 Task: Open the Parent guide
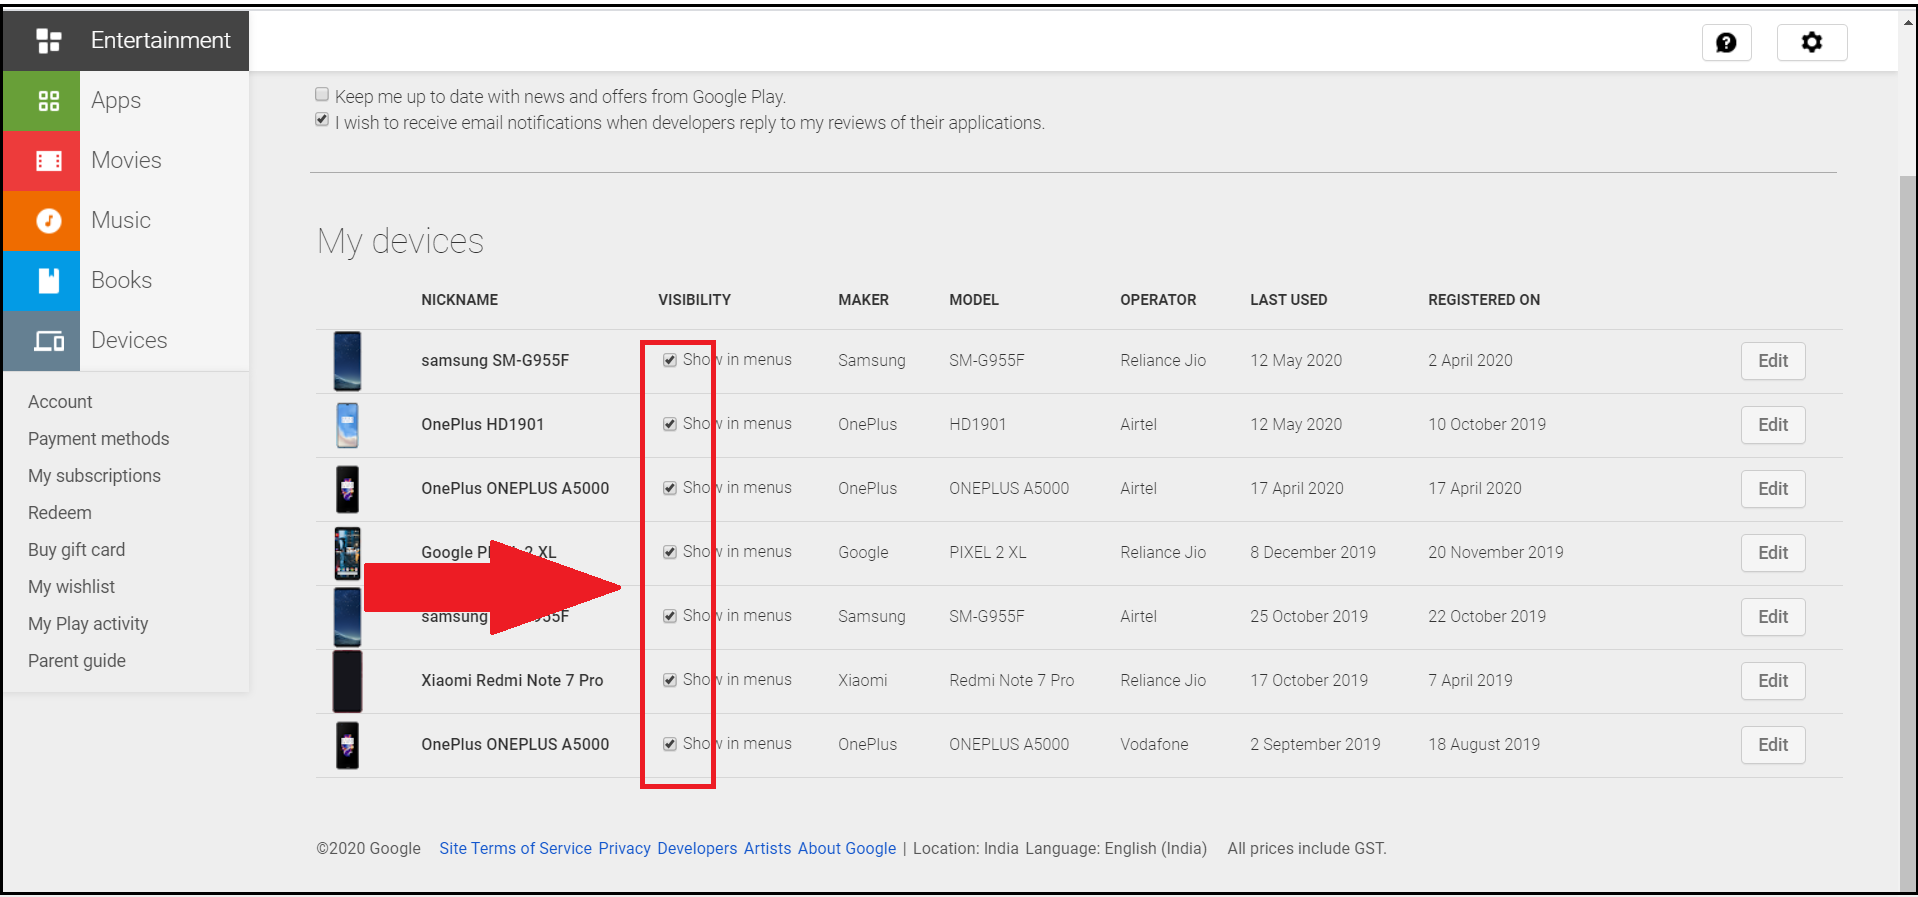pos(77,661)
